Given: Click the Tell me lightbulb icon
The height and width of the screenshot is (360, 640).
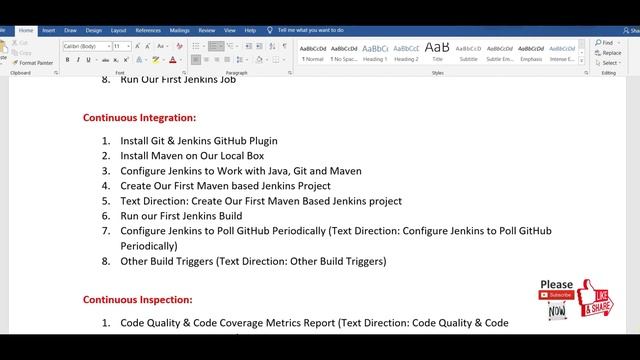Looking at the screenshot, I should pyautogui.click(x=270, y=30).
